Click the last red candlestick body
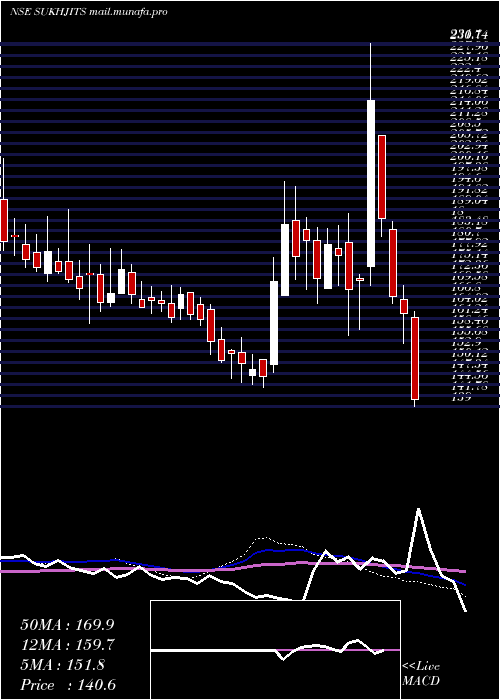Image resolution: width=500 pixels, height=700 pixels. [x=415, y=358]
